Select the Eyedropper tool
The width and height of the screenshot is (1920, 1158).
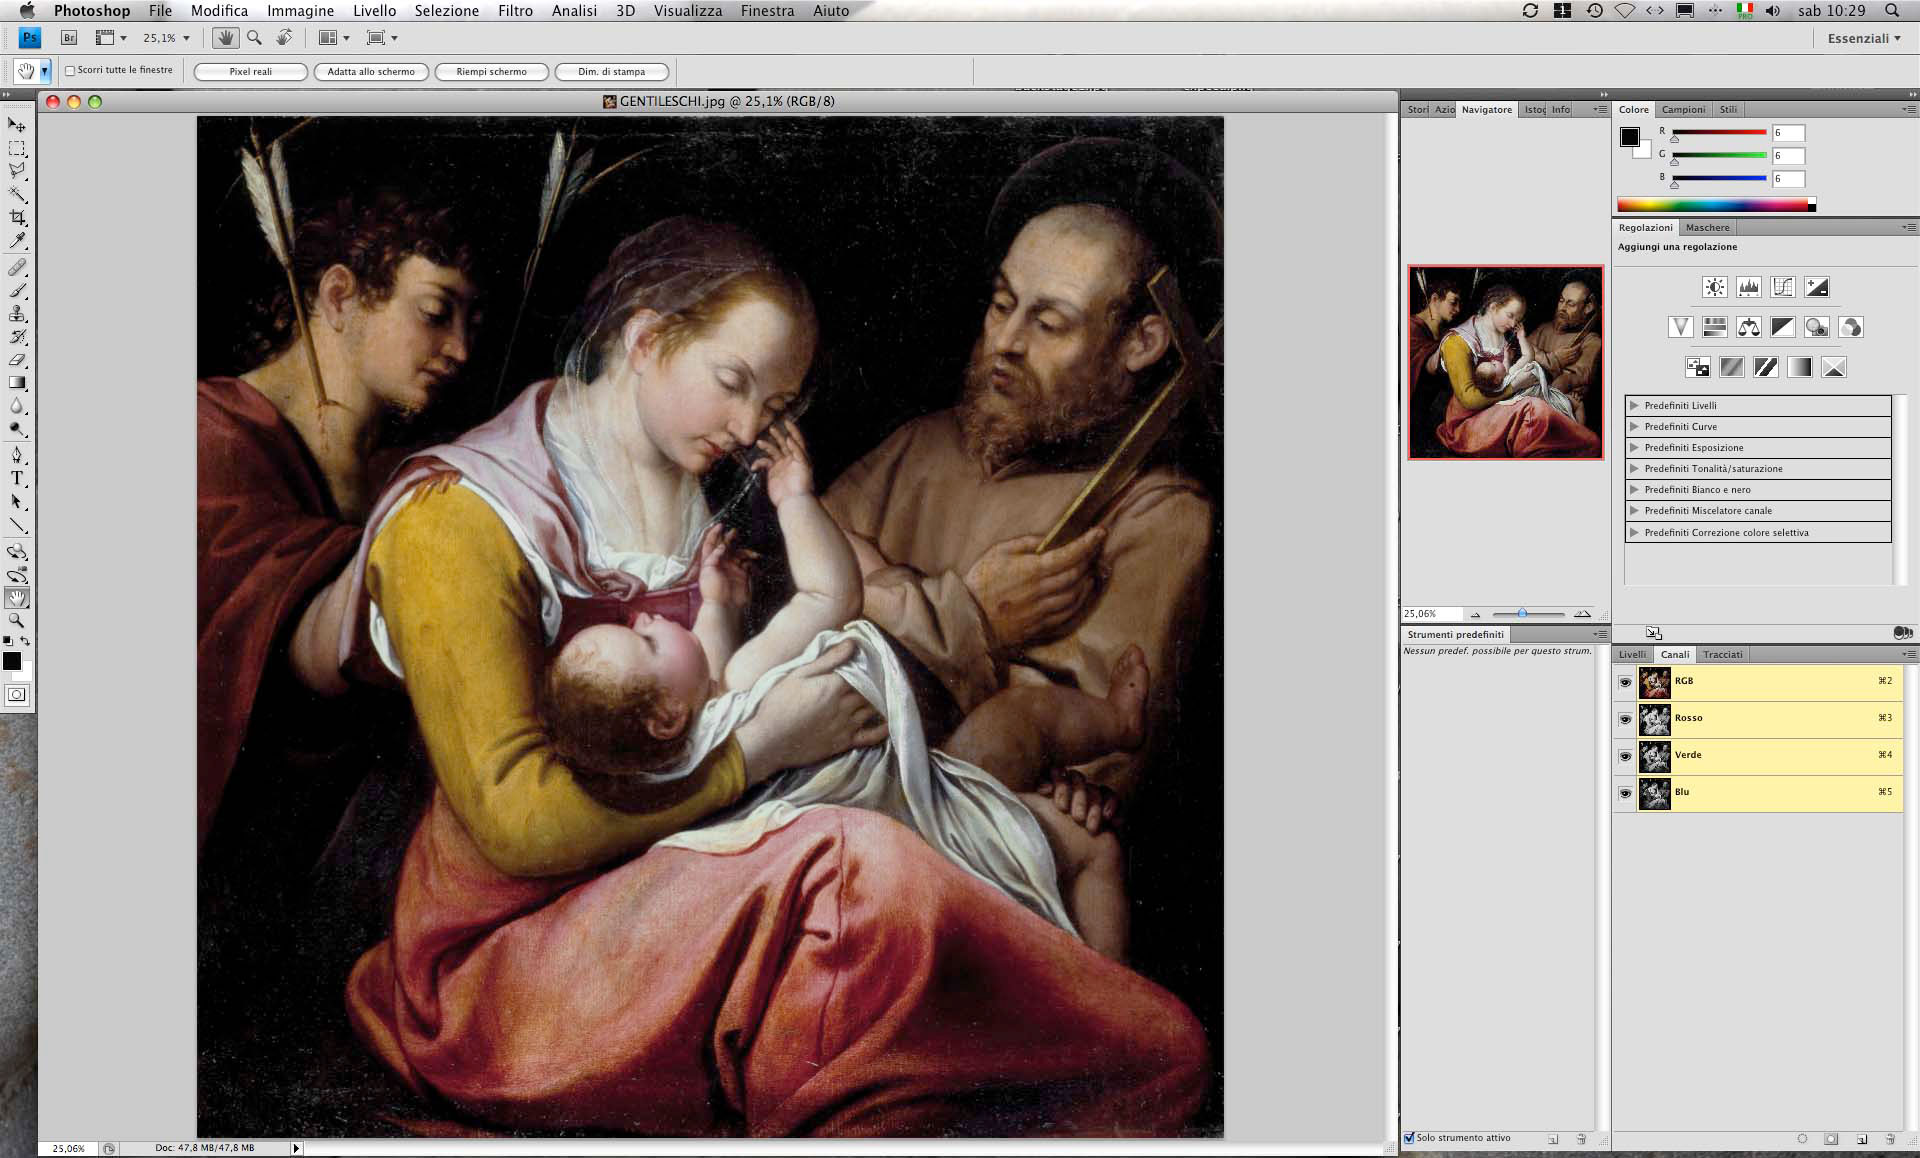[x=17, y=241]
